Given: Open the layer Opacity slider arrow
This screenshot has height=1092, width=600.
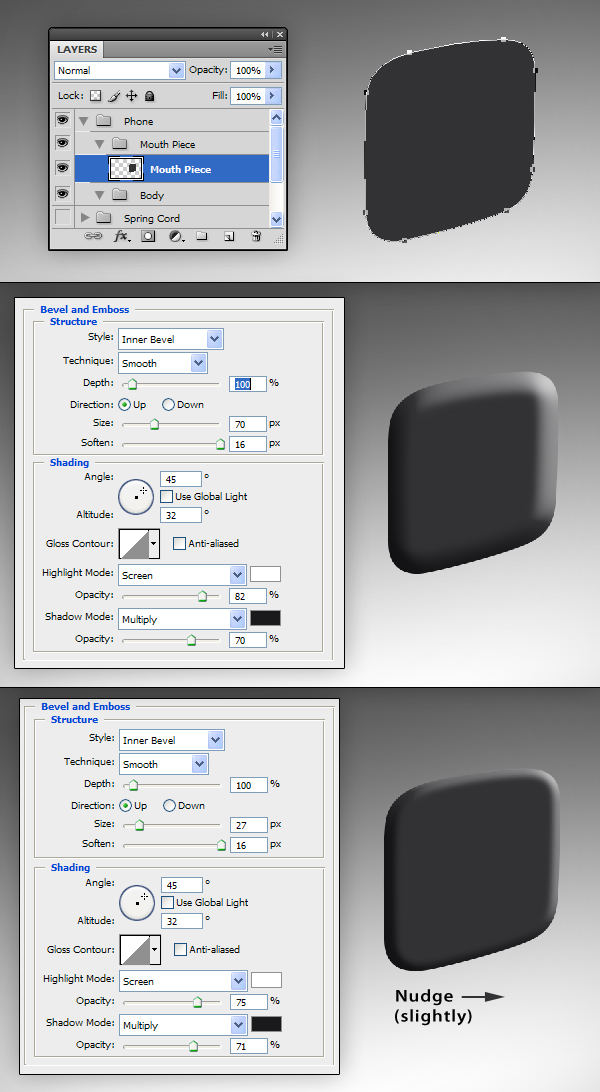Looking at the screenshot, I should click(272, 70).
